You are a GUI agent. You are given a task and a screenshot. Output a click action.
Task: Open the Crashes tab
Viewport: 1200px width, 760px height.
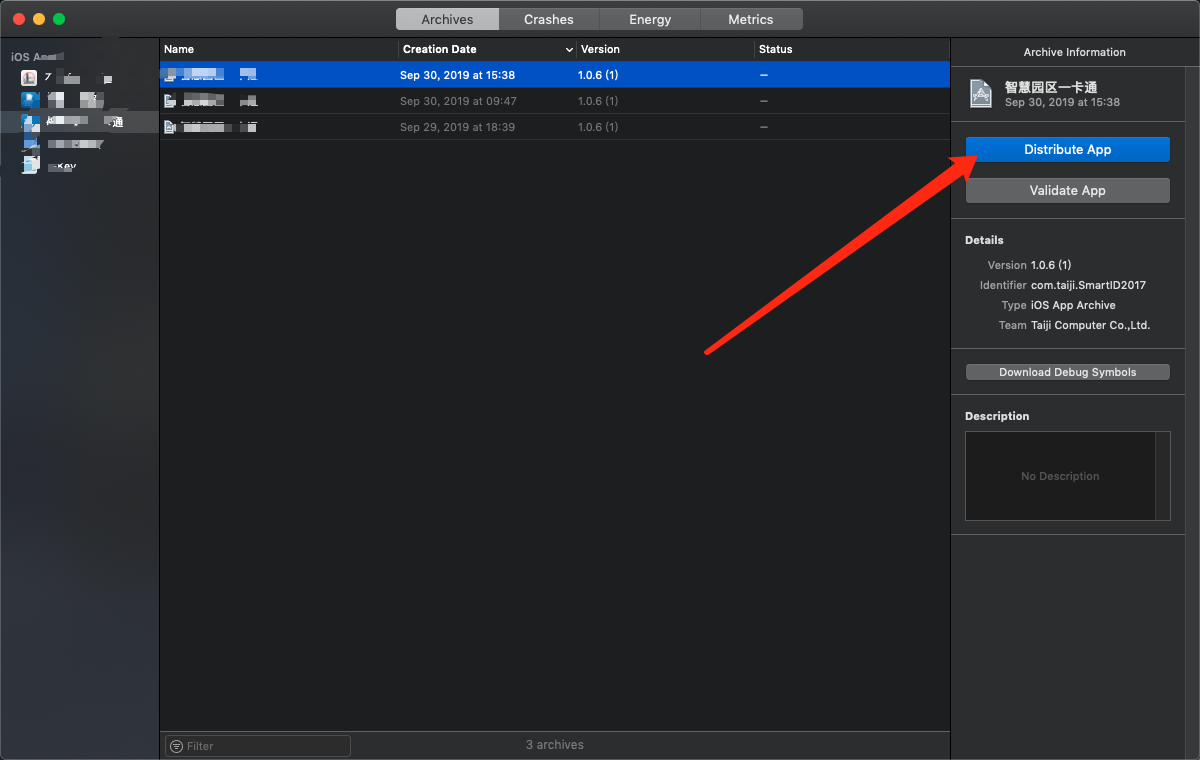(x=549, y=19)
